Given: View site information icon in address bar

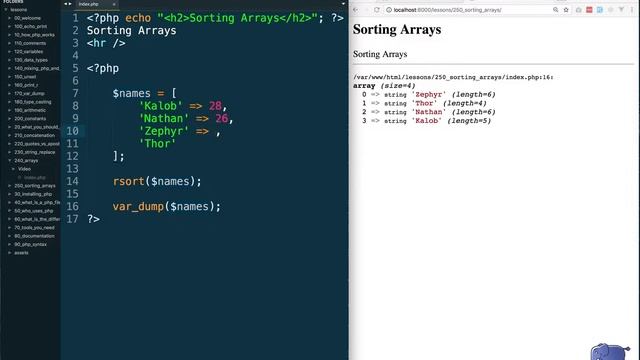Looking at the screenshot, I should pos(389,10).
